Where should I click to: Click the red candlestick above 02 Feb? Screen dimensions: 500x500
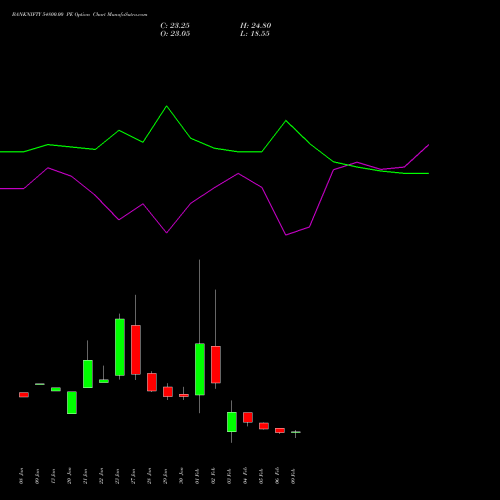(216, 364)
